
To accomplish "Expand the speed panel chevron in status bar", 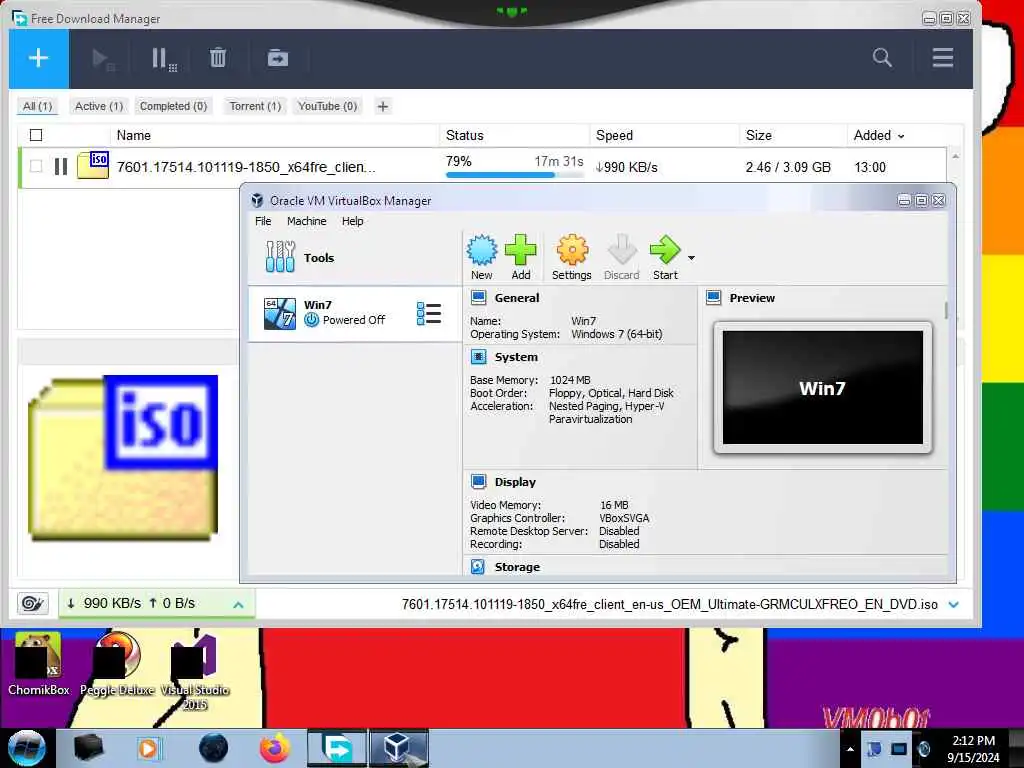I will (238, 605).
